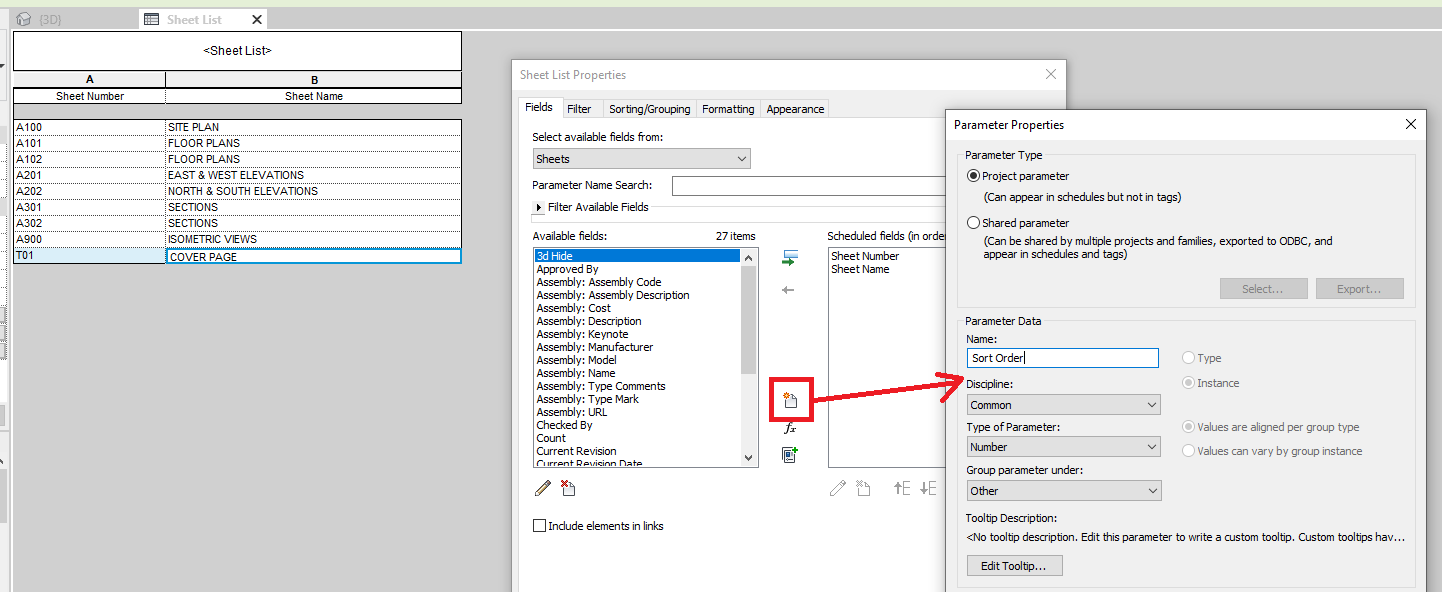Click the Move parameter up icon
The width and height of the screenshot is (1442, 592).
click(901, 487)
